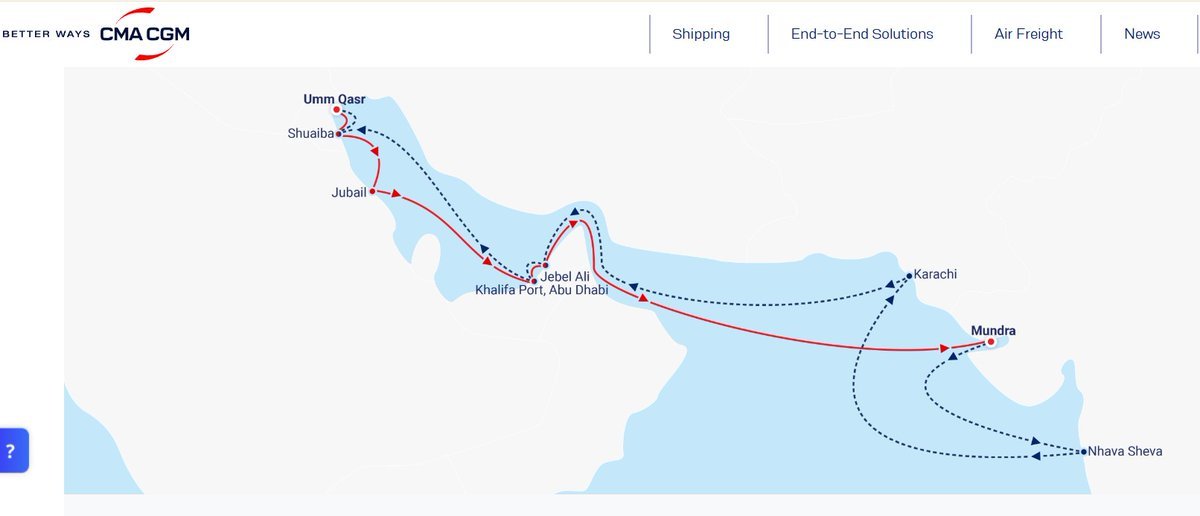
Task: Click the Umm Qasr port marker
Action: 337,110
